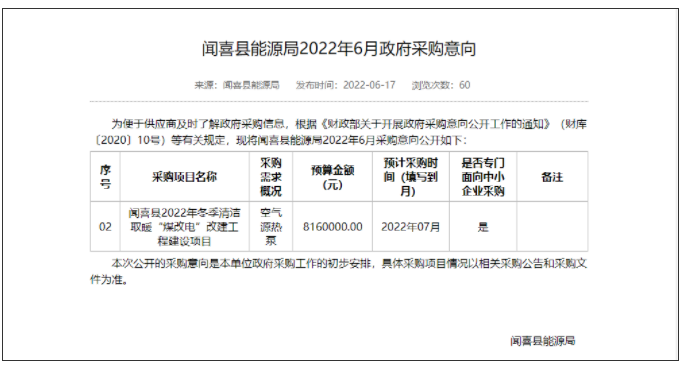Click the 闻喜县能源局 signature at bottom

click(543, 341)
